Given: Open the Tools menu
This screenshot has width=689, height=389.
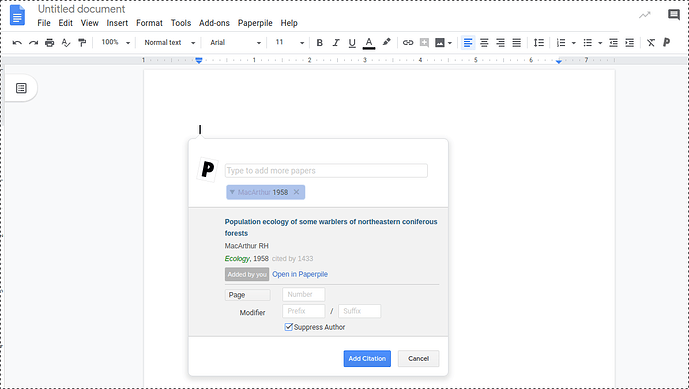Looking at the screenshot, I should coord(181,23).
